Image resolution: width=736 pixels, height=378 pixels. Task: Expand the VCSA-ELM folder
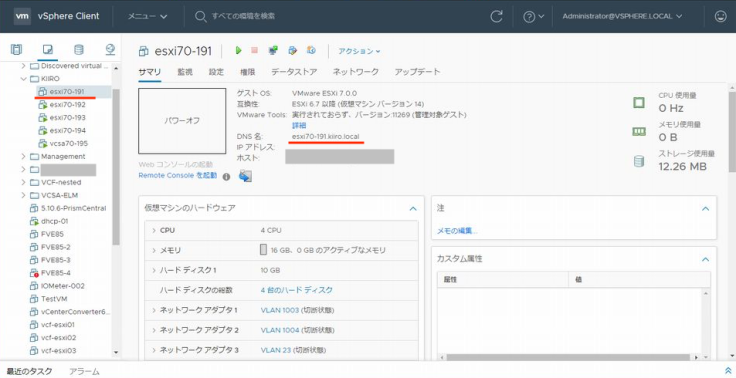[x=23, y=195]
